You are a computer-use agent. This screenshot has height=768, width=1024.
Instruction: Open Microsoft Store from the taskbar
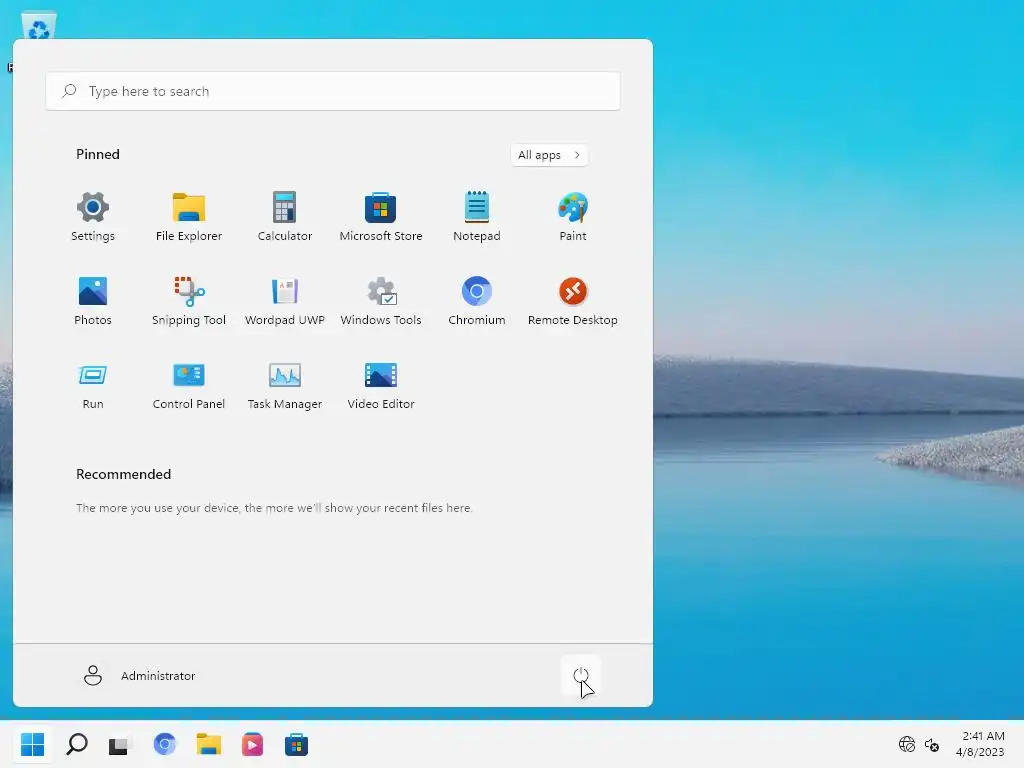coord(296,744)
